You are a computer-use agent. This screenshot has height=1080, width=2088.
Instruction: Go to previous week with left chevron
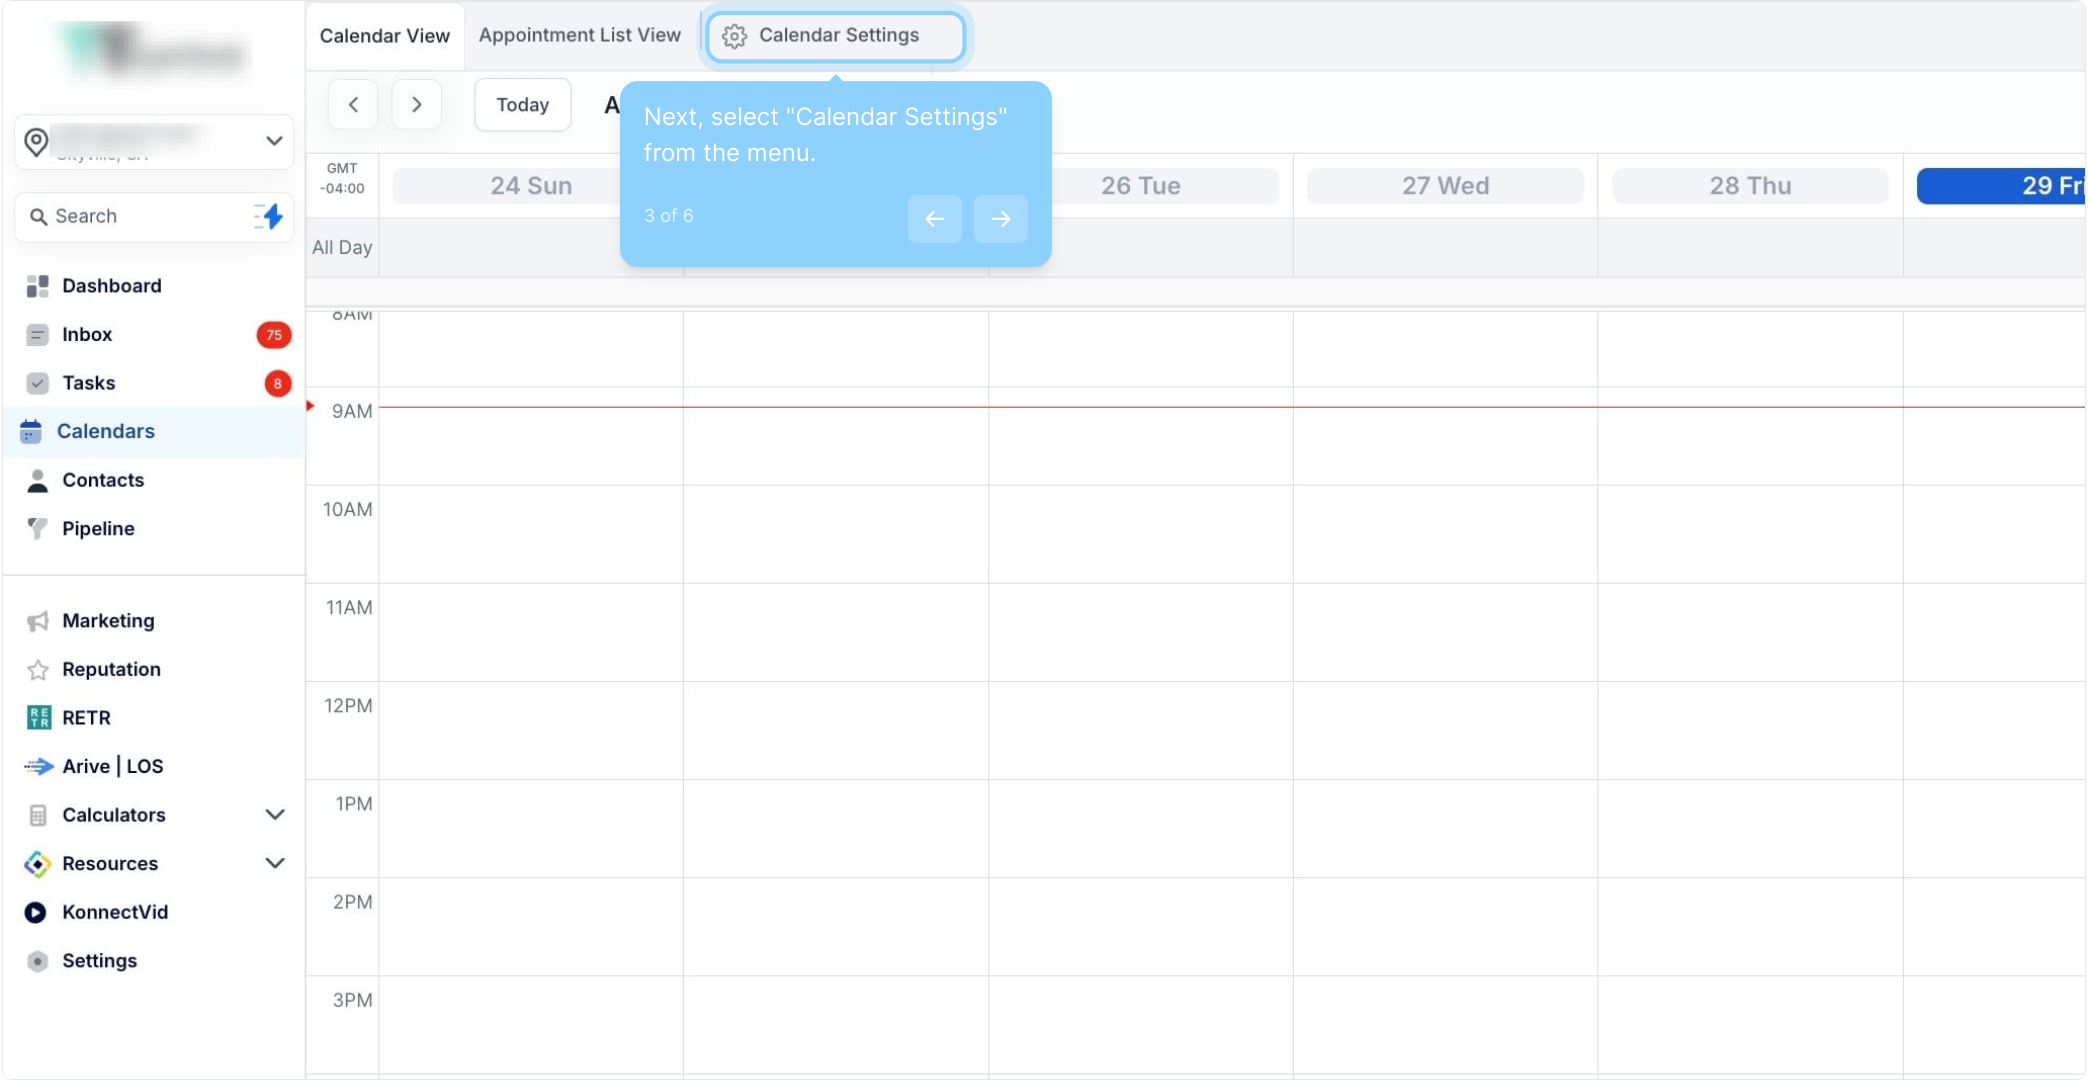353,105
